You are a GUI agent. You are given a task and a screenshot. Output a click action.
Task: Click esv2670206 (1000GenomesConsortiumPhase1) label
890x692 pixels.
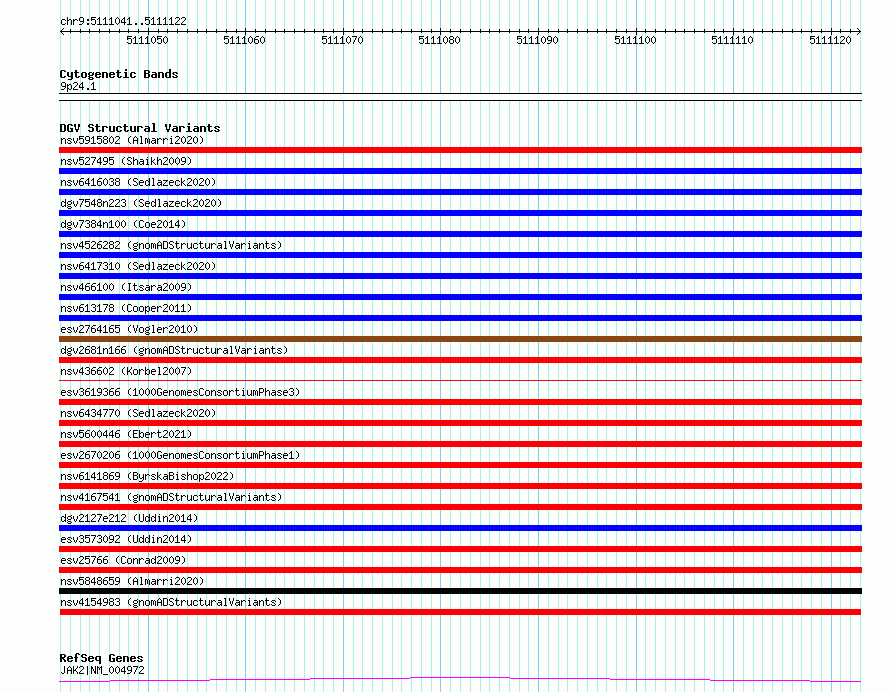point(180,455)
